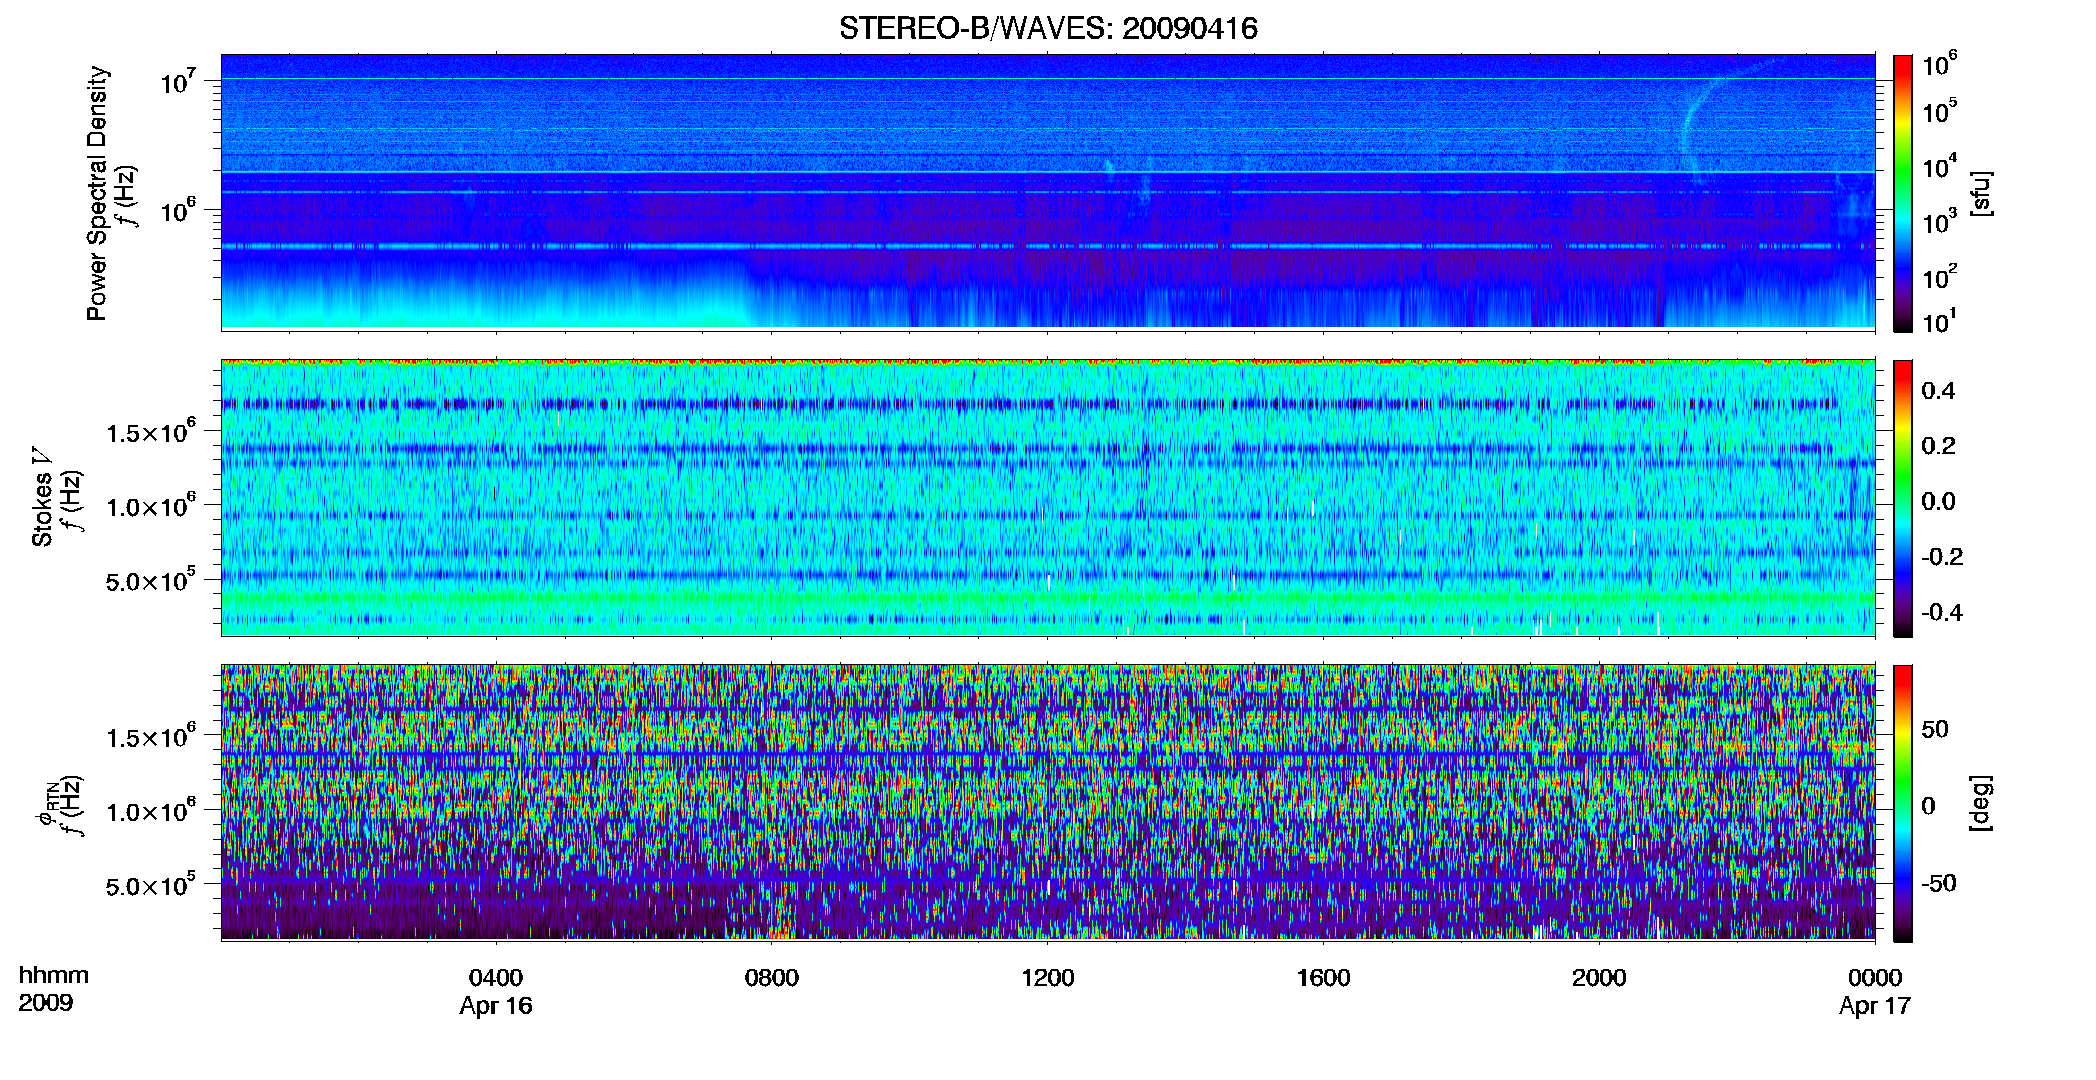Click the Power Spectral Density axis label
This screenshot has height=1080, width=2096.
97,193
